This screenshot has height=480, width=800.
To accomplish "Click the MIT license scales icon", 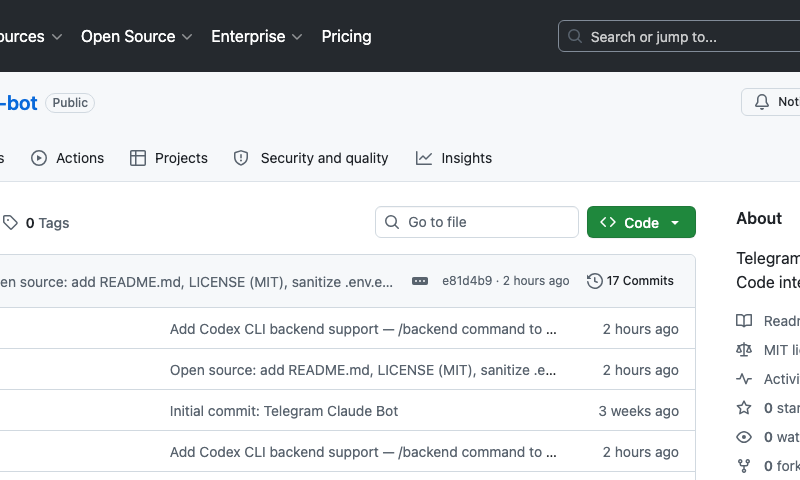I will (744, 350).
